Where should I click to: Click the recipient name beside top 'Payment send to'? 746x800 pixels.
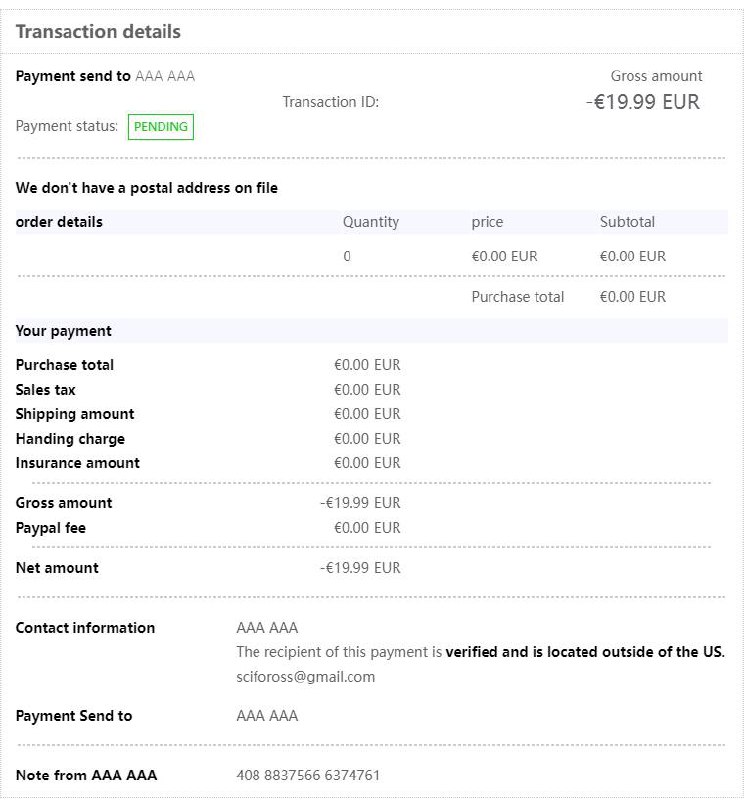[x=165, y=76]
